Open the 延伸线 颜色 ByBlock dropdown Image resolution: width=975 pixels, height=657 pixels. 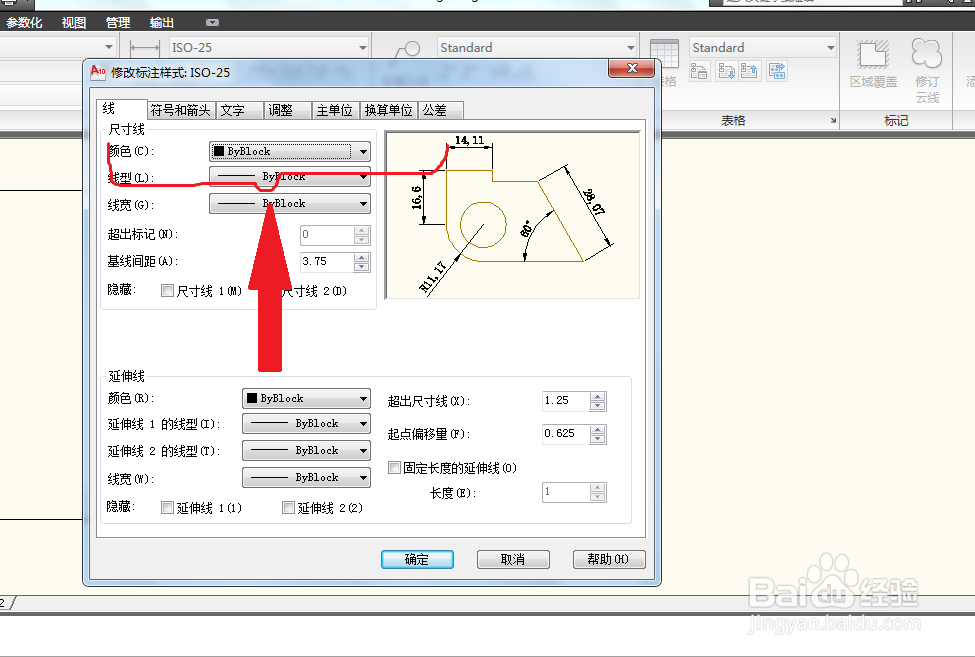(x=306, y=398)
